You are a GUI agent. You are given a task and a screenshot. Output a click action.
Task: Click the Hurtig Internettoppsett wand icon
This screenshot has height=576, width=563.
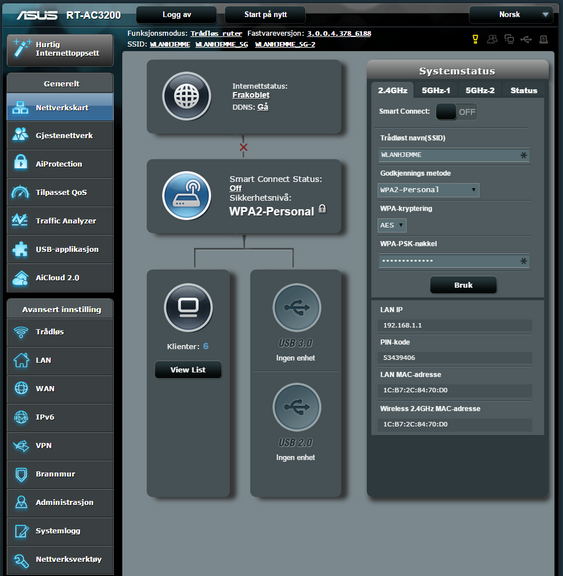21,49
